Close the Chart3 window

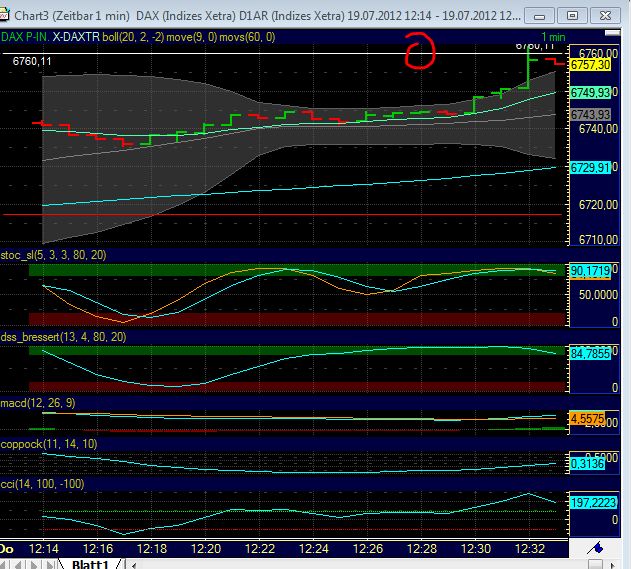605,16
